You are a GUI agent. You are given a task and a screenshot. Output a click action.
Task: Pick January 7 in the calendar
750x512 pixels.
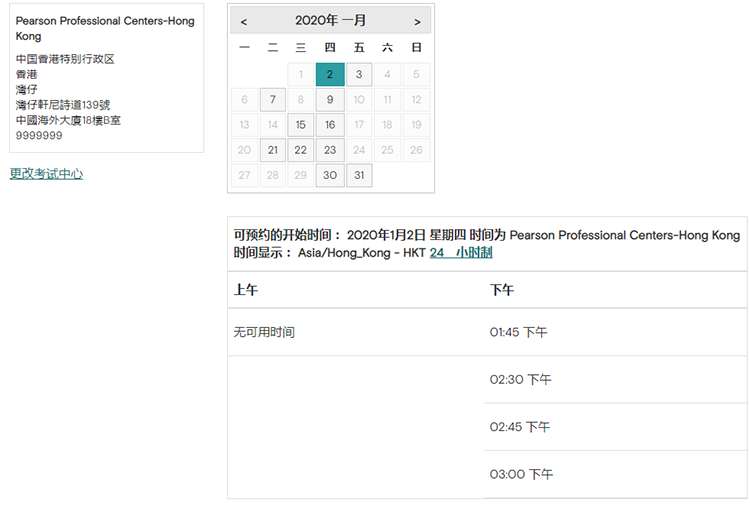coord(272,100)
